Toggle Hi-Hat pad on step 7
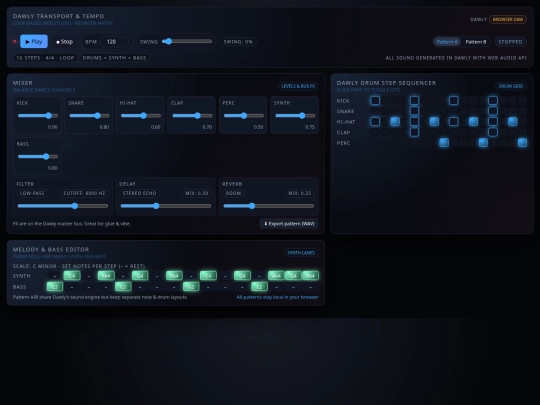 click(x=434, y=122)
